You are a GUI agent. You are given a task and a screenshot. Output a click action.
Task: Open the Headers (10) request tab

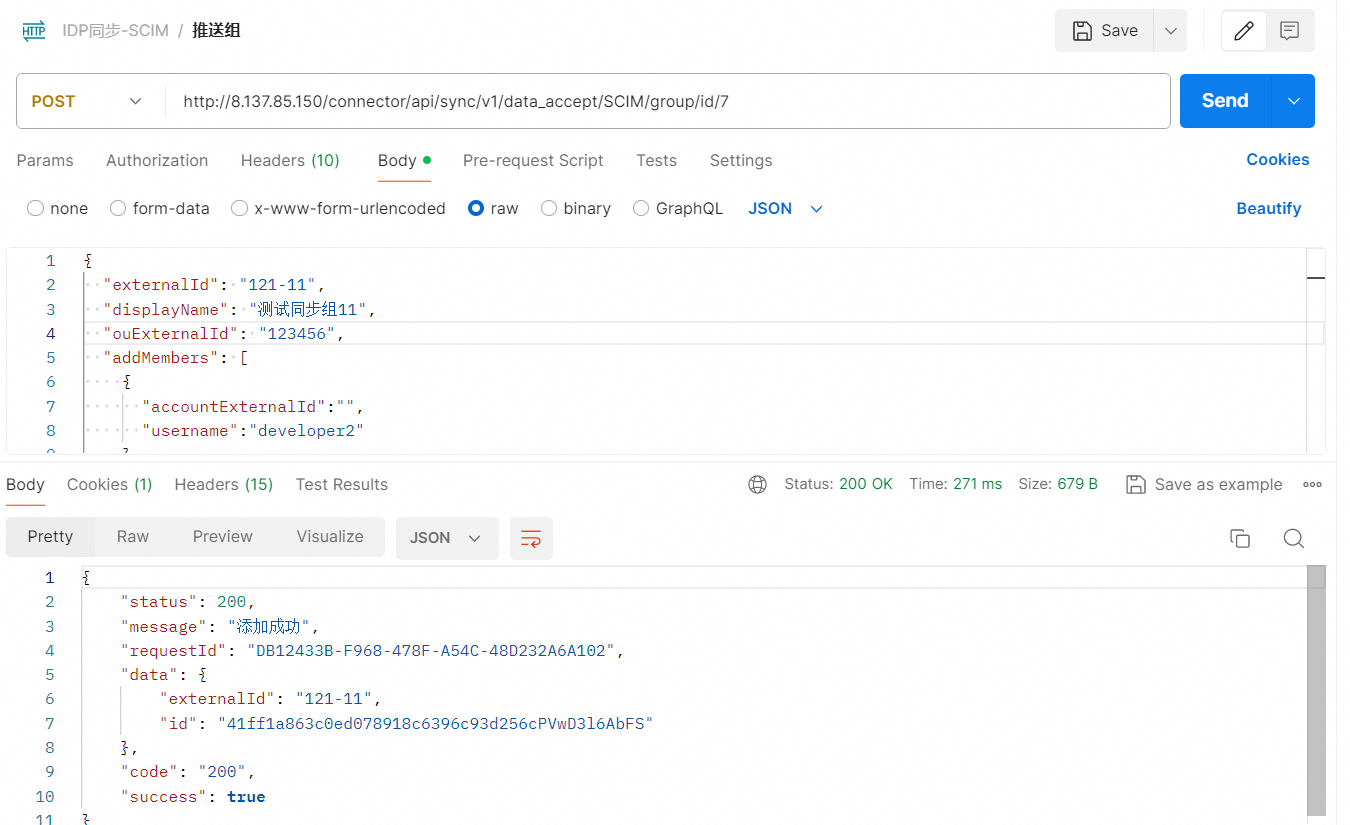pos(290,160)
